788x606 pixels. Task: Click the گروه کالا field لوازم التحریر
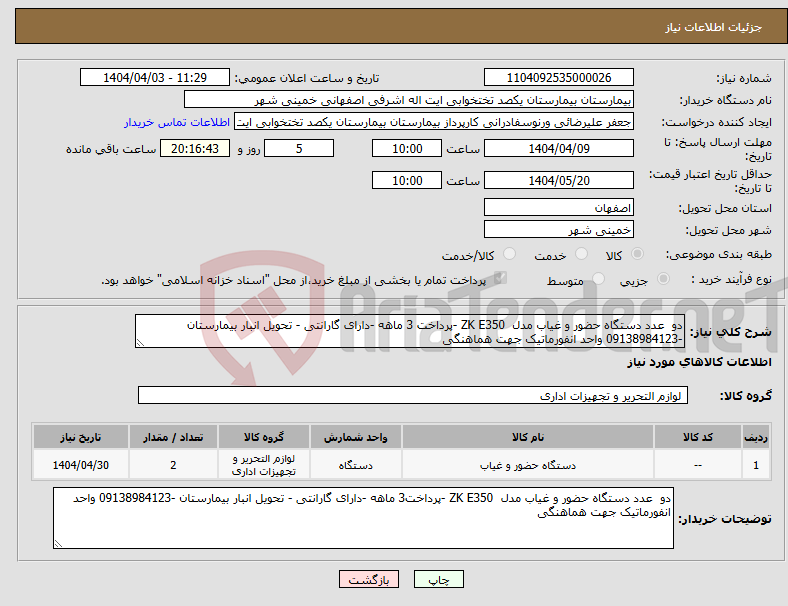pyautogui.click(x=413, y=395)
